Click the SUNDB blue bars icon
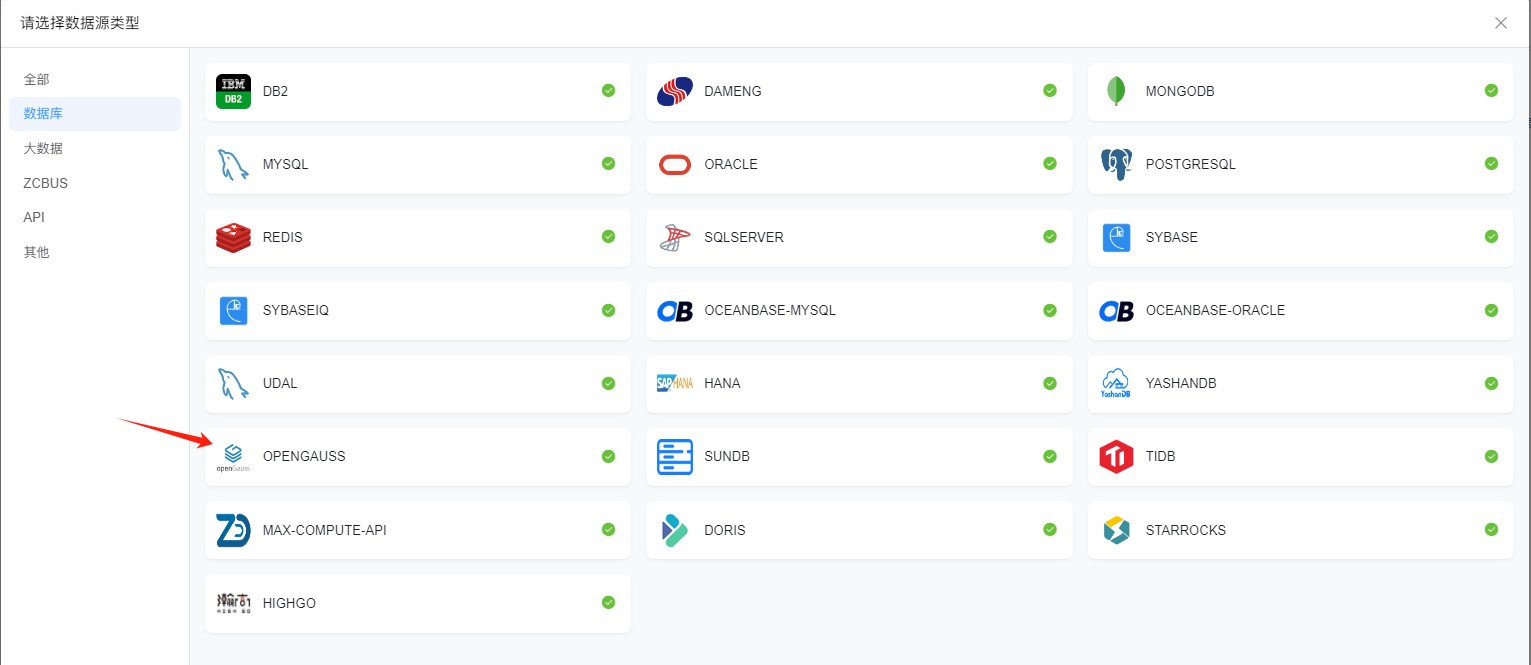The width and height of the screenshot is (1531, 665). (x=675, y=456)
